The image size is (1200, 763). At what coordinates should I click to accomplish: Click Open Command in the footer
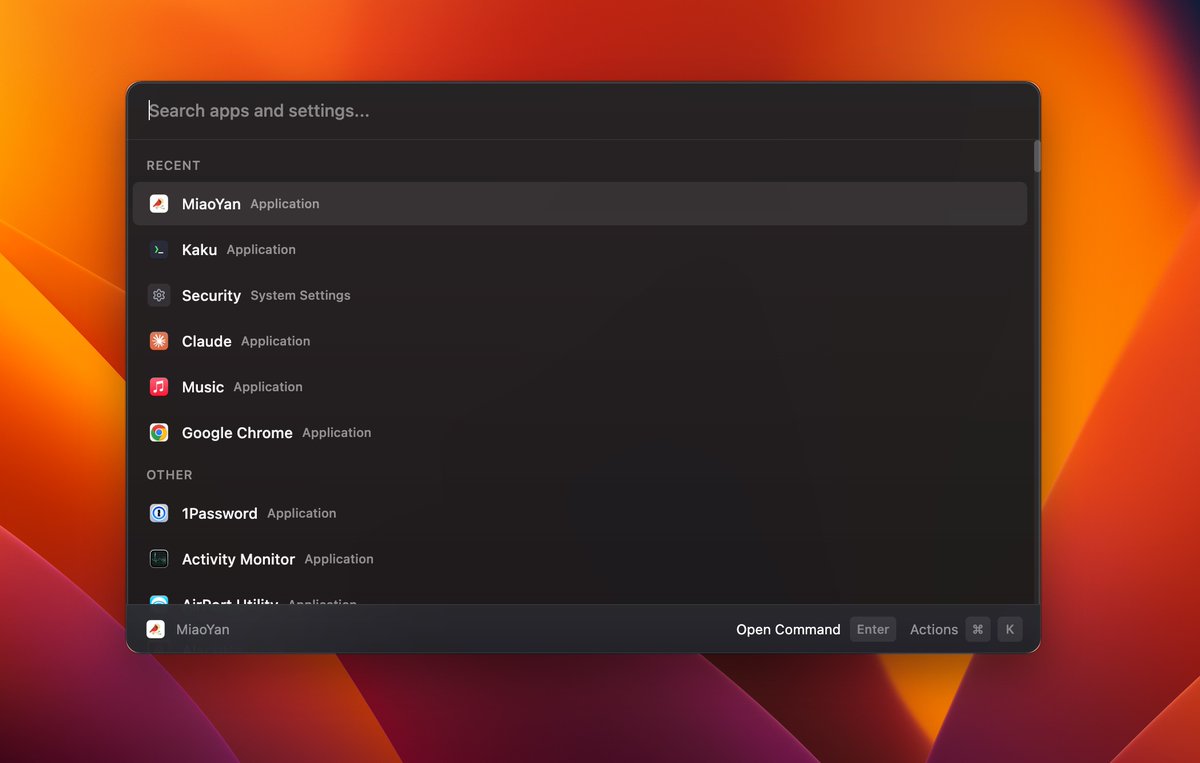pyautogui.click(x=788, y=629)
